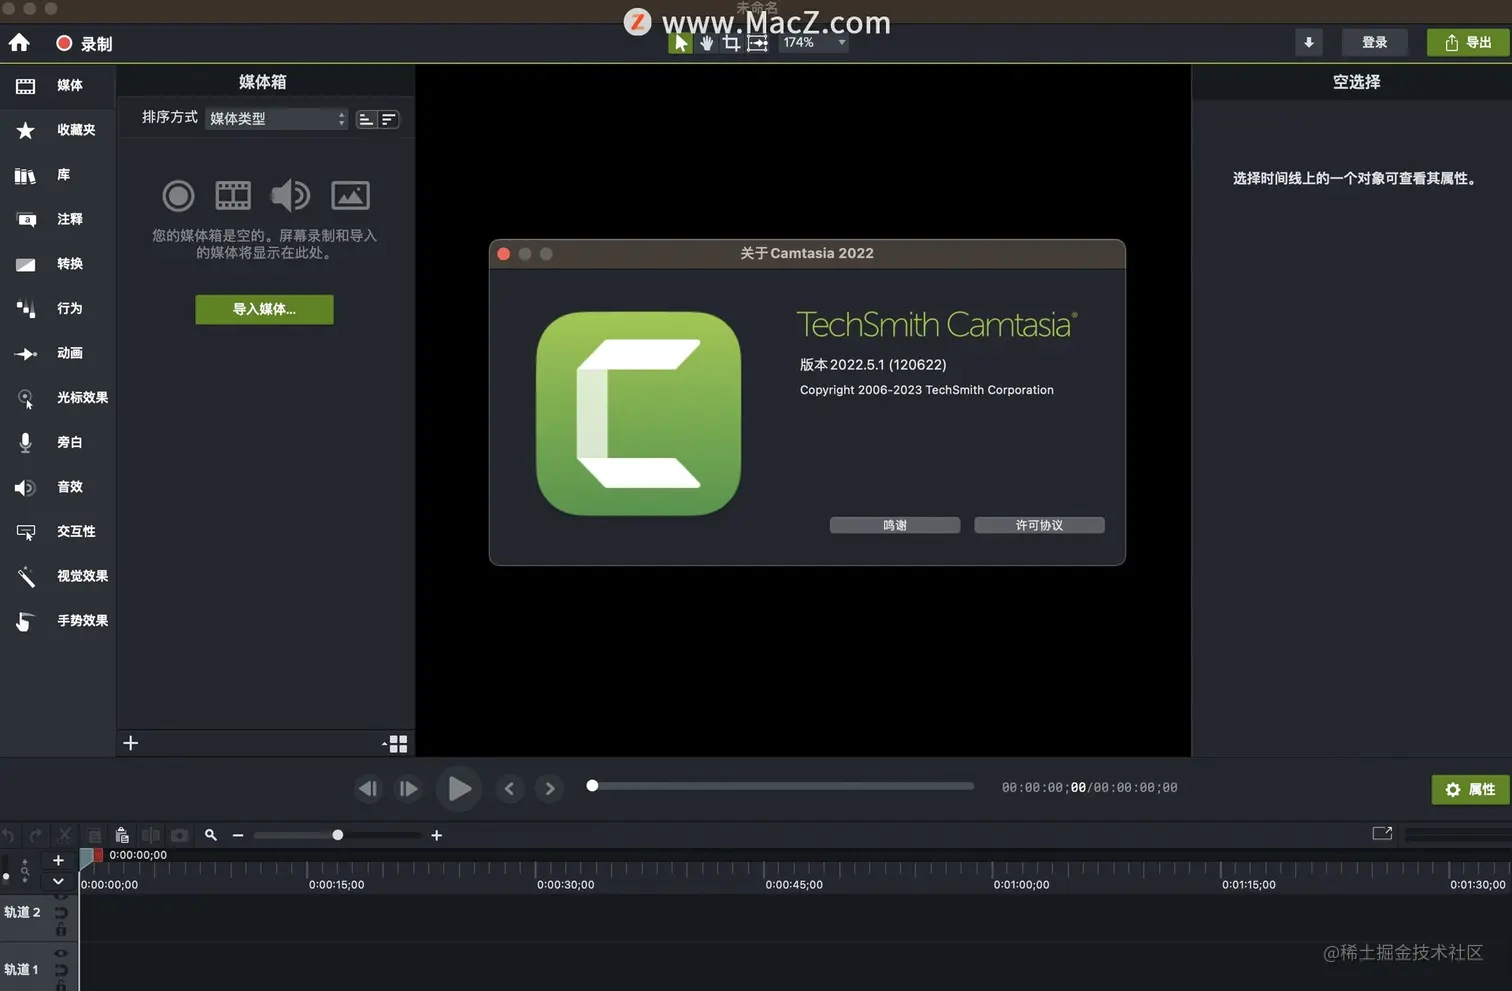
Task: Click the timeline magnifier zoom icon
Action: tap(211, 835)
